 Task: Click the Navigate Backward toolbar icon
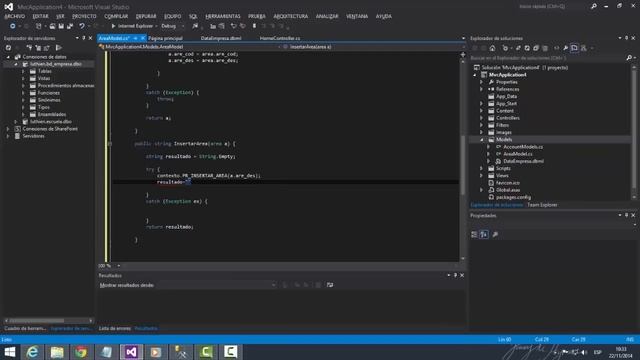13,26
